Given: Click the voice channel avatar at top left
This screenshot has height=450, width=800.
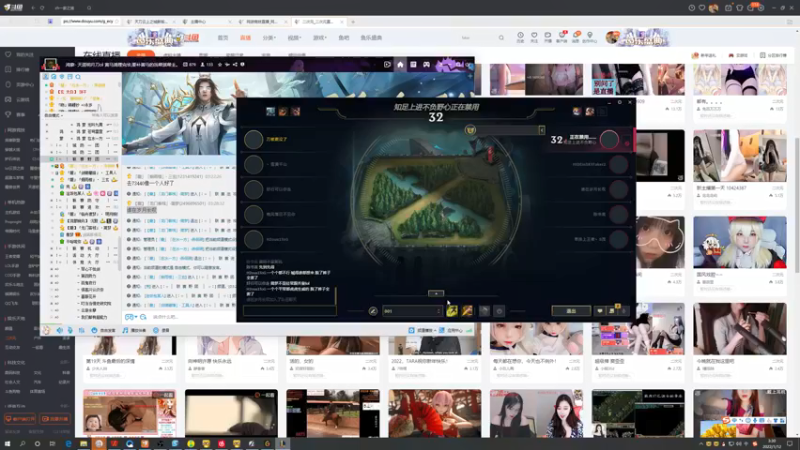Looking at the screenshot, I should pos(51,64).
